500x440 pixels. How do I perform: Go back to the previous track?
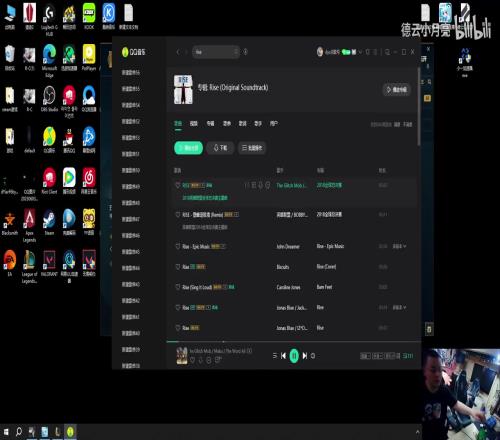(x=283, y=356)
